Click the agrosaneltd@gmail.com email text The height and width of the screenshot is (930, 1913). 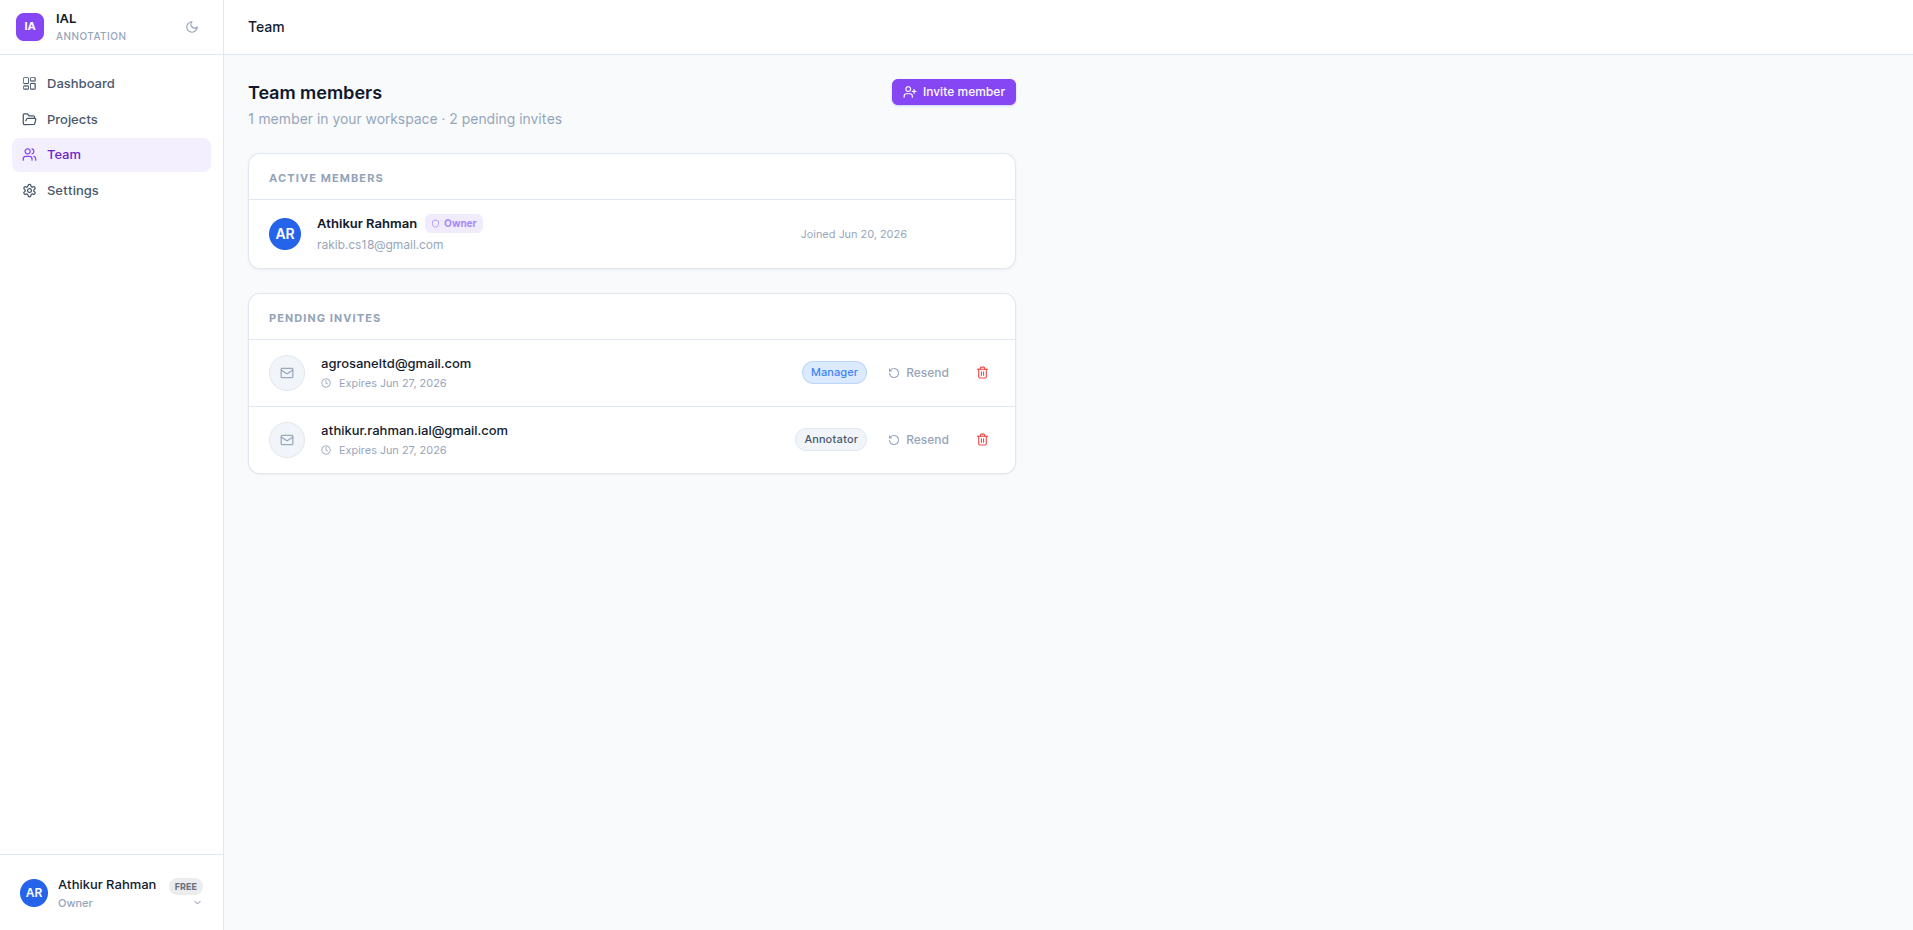[396, 364]
